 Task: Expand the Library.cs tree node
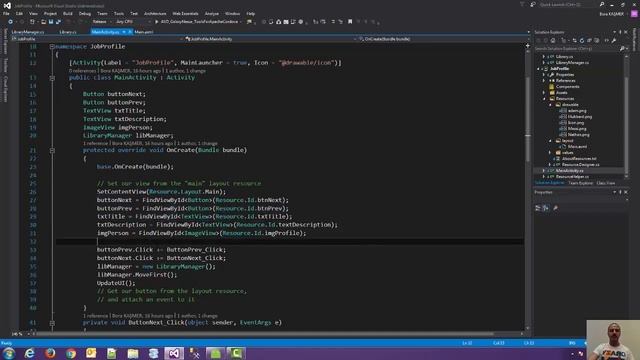pos(543,57)
